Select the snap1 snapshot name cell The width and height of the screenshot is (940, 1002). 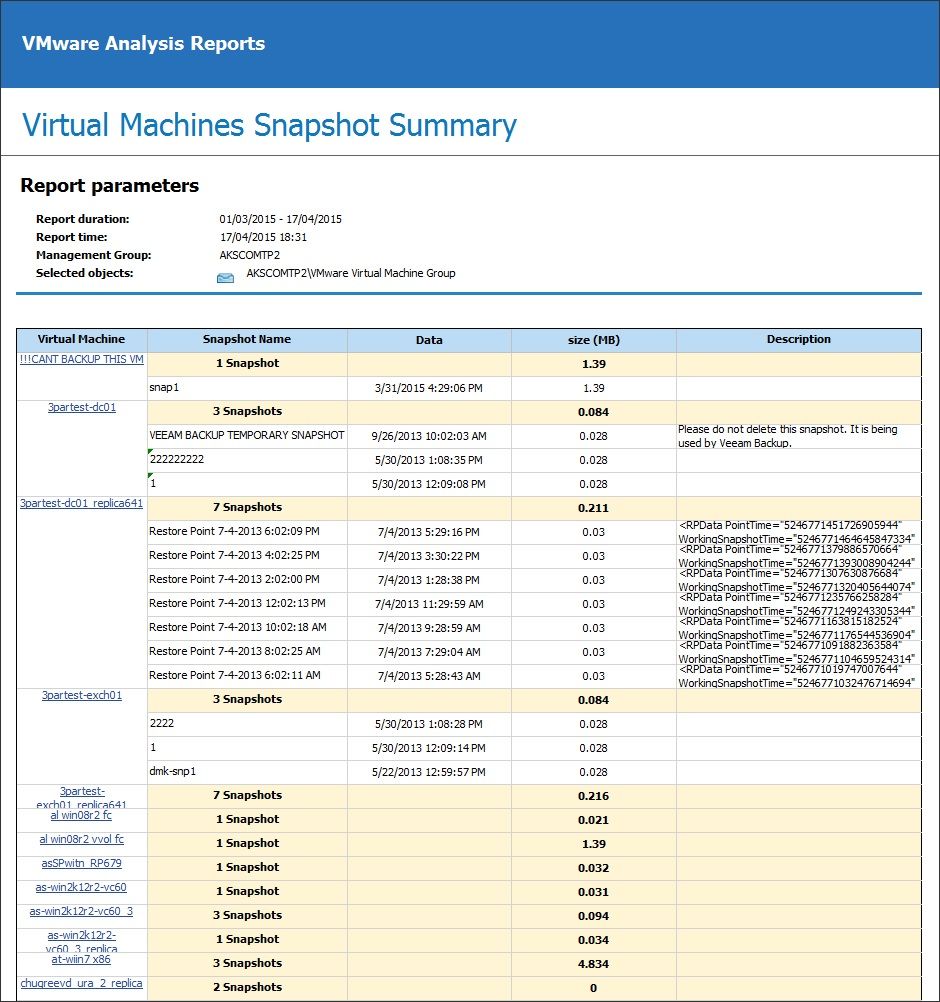click(x=247, y=388)
